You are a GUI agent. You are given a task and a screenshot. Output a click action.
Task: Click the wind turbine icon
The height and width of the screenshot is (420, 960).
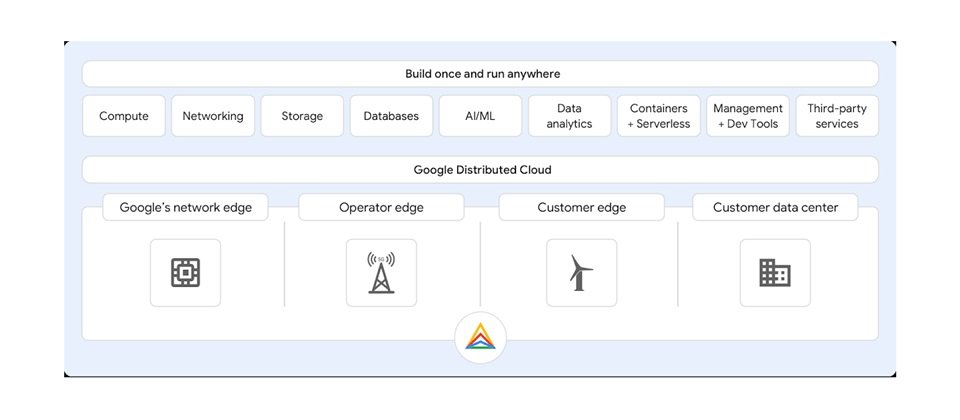[582, 272]
